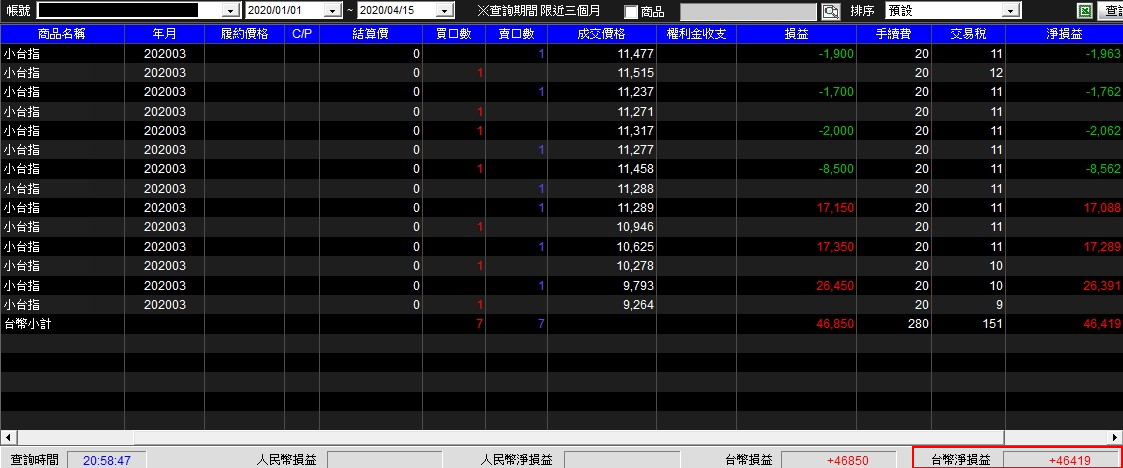Click the trade price cell 9,264

[638, 305]
